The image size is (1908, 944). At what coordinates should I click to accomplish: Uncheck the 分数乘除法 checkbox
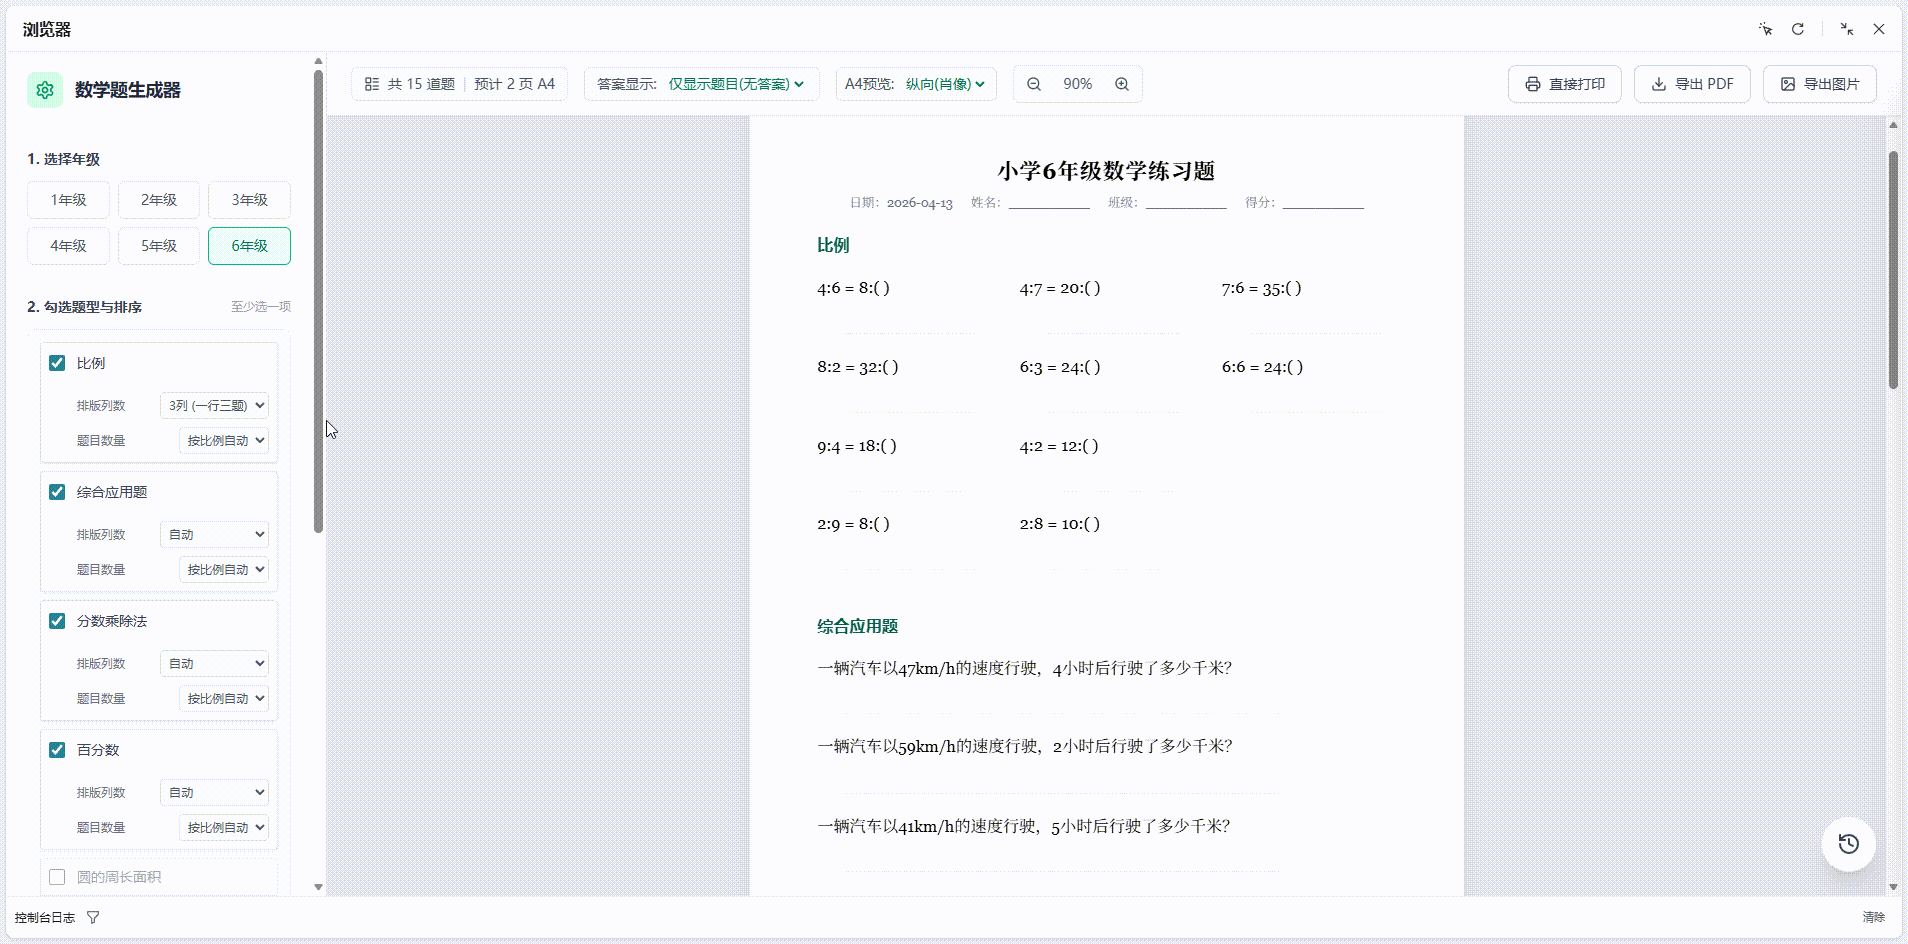coord(57,621)
